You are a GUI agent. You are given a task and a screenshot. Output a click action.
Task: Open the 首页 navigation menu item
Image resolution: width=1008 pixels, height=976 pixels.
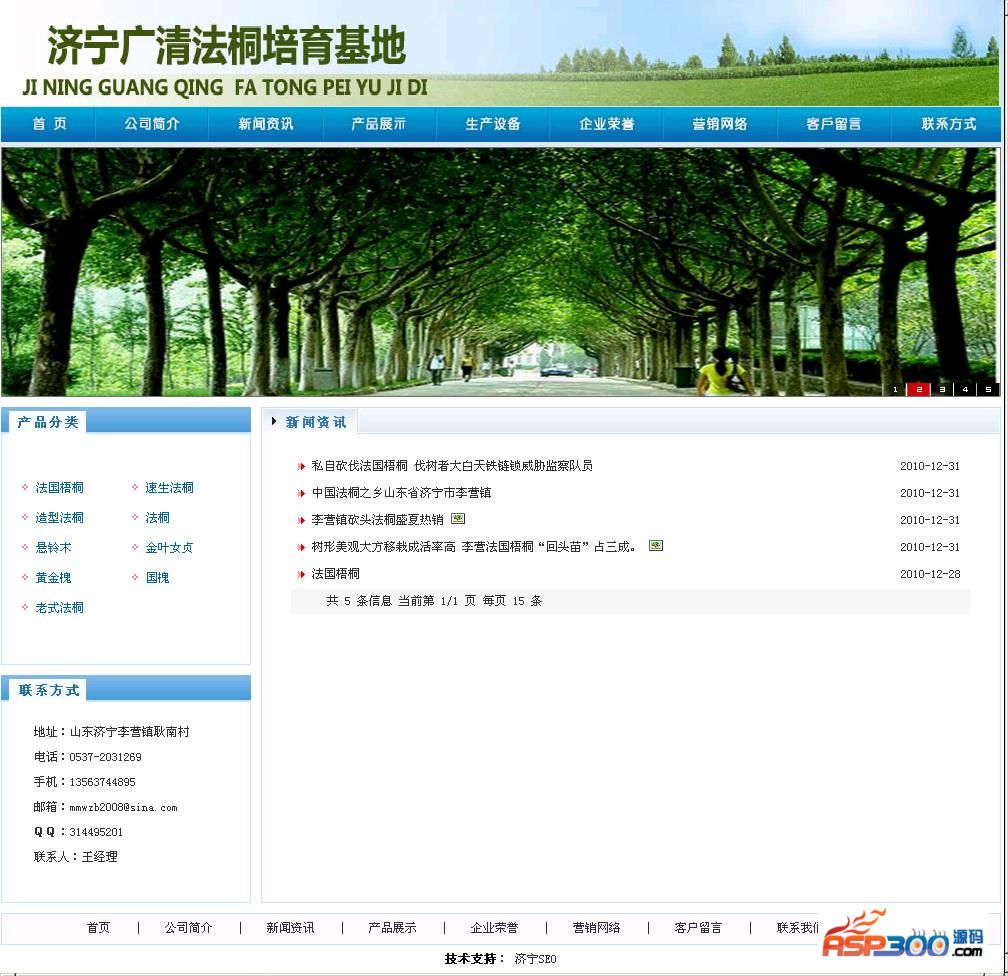click(x=50, y=124)
